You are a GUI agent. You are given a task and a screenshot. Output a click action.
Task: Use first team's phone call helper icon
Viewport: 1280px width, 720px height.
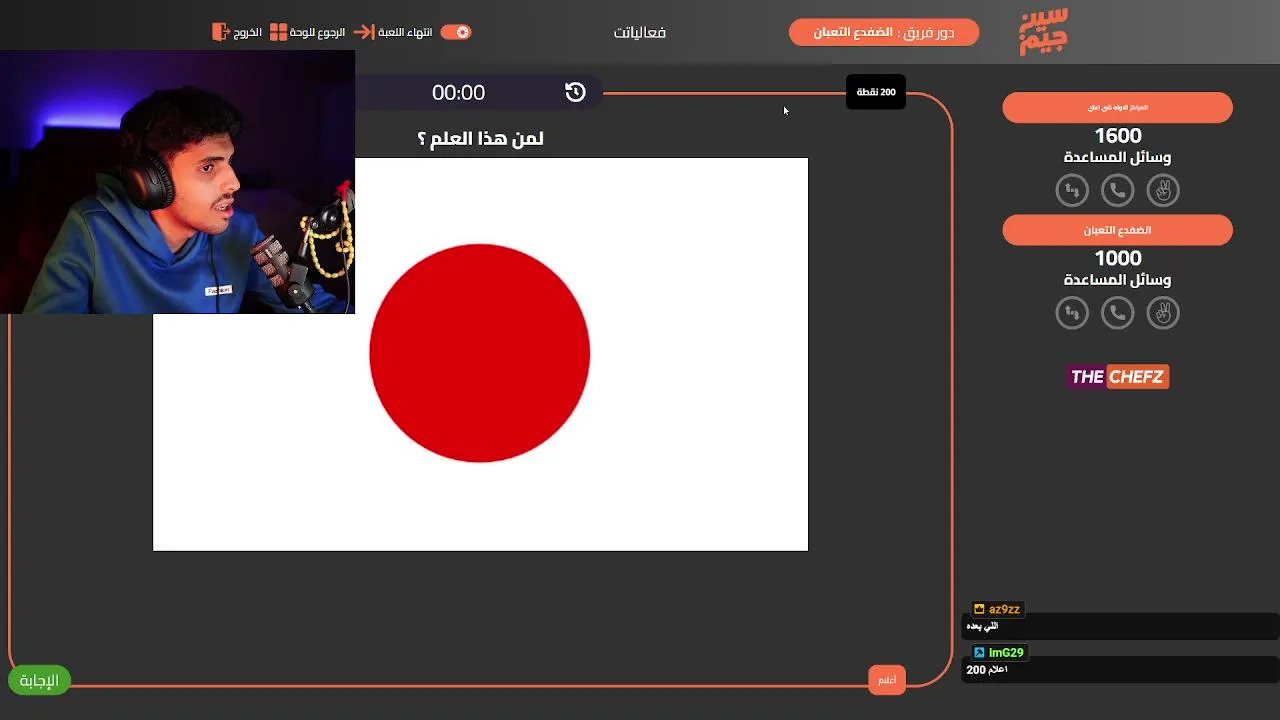1118,190
